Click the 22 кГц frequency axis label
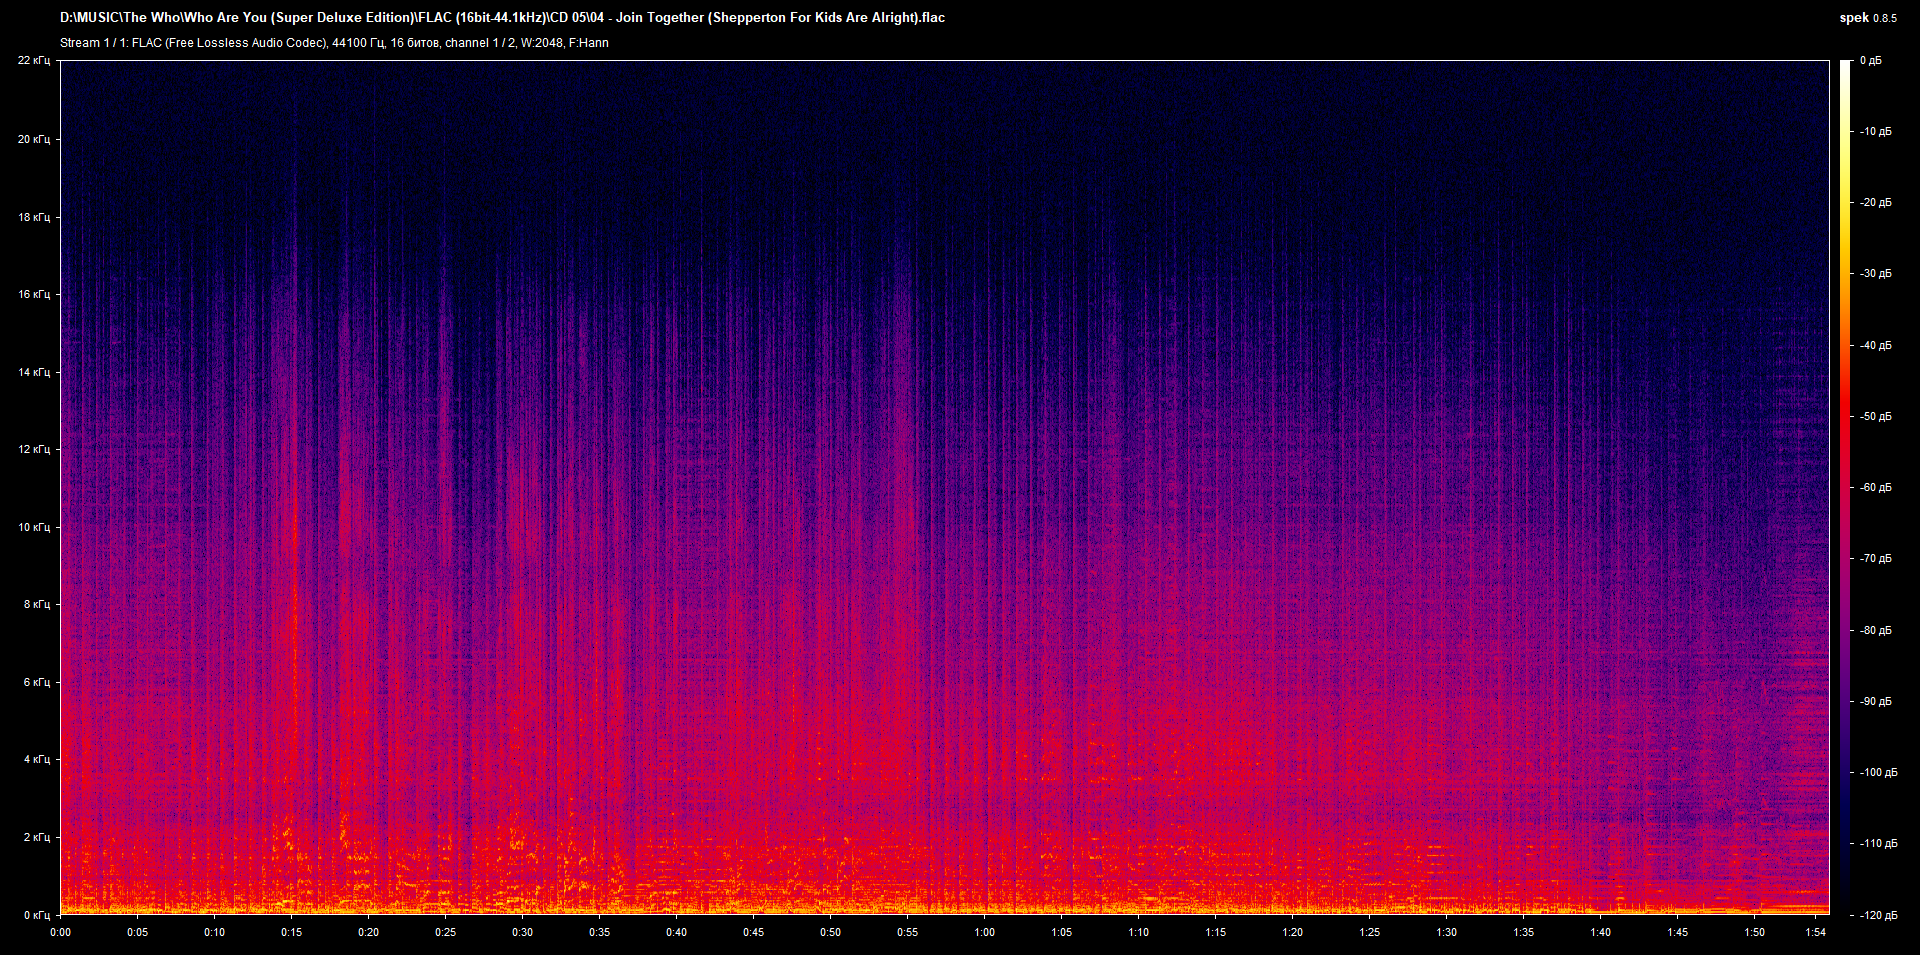This screenshot has width=1920, height=955. point(33,60)
